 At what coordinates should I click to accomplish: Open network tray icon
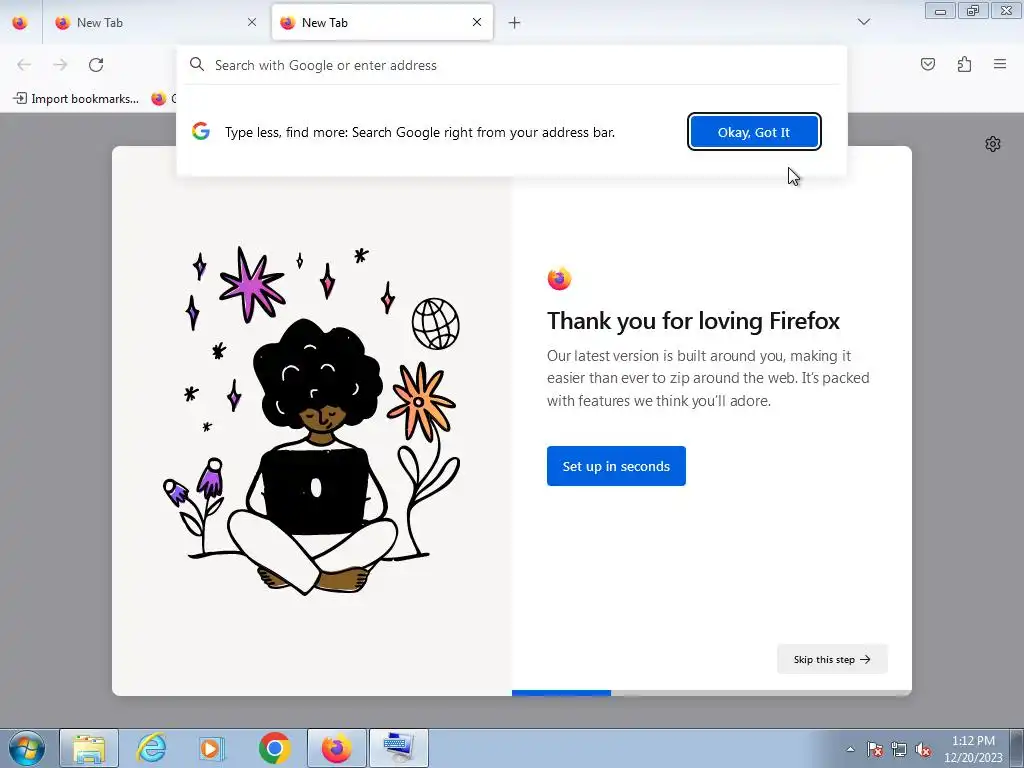pyautogui.click(x=899, y=749)
